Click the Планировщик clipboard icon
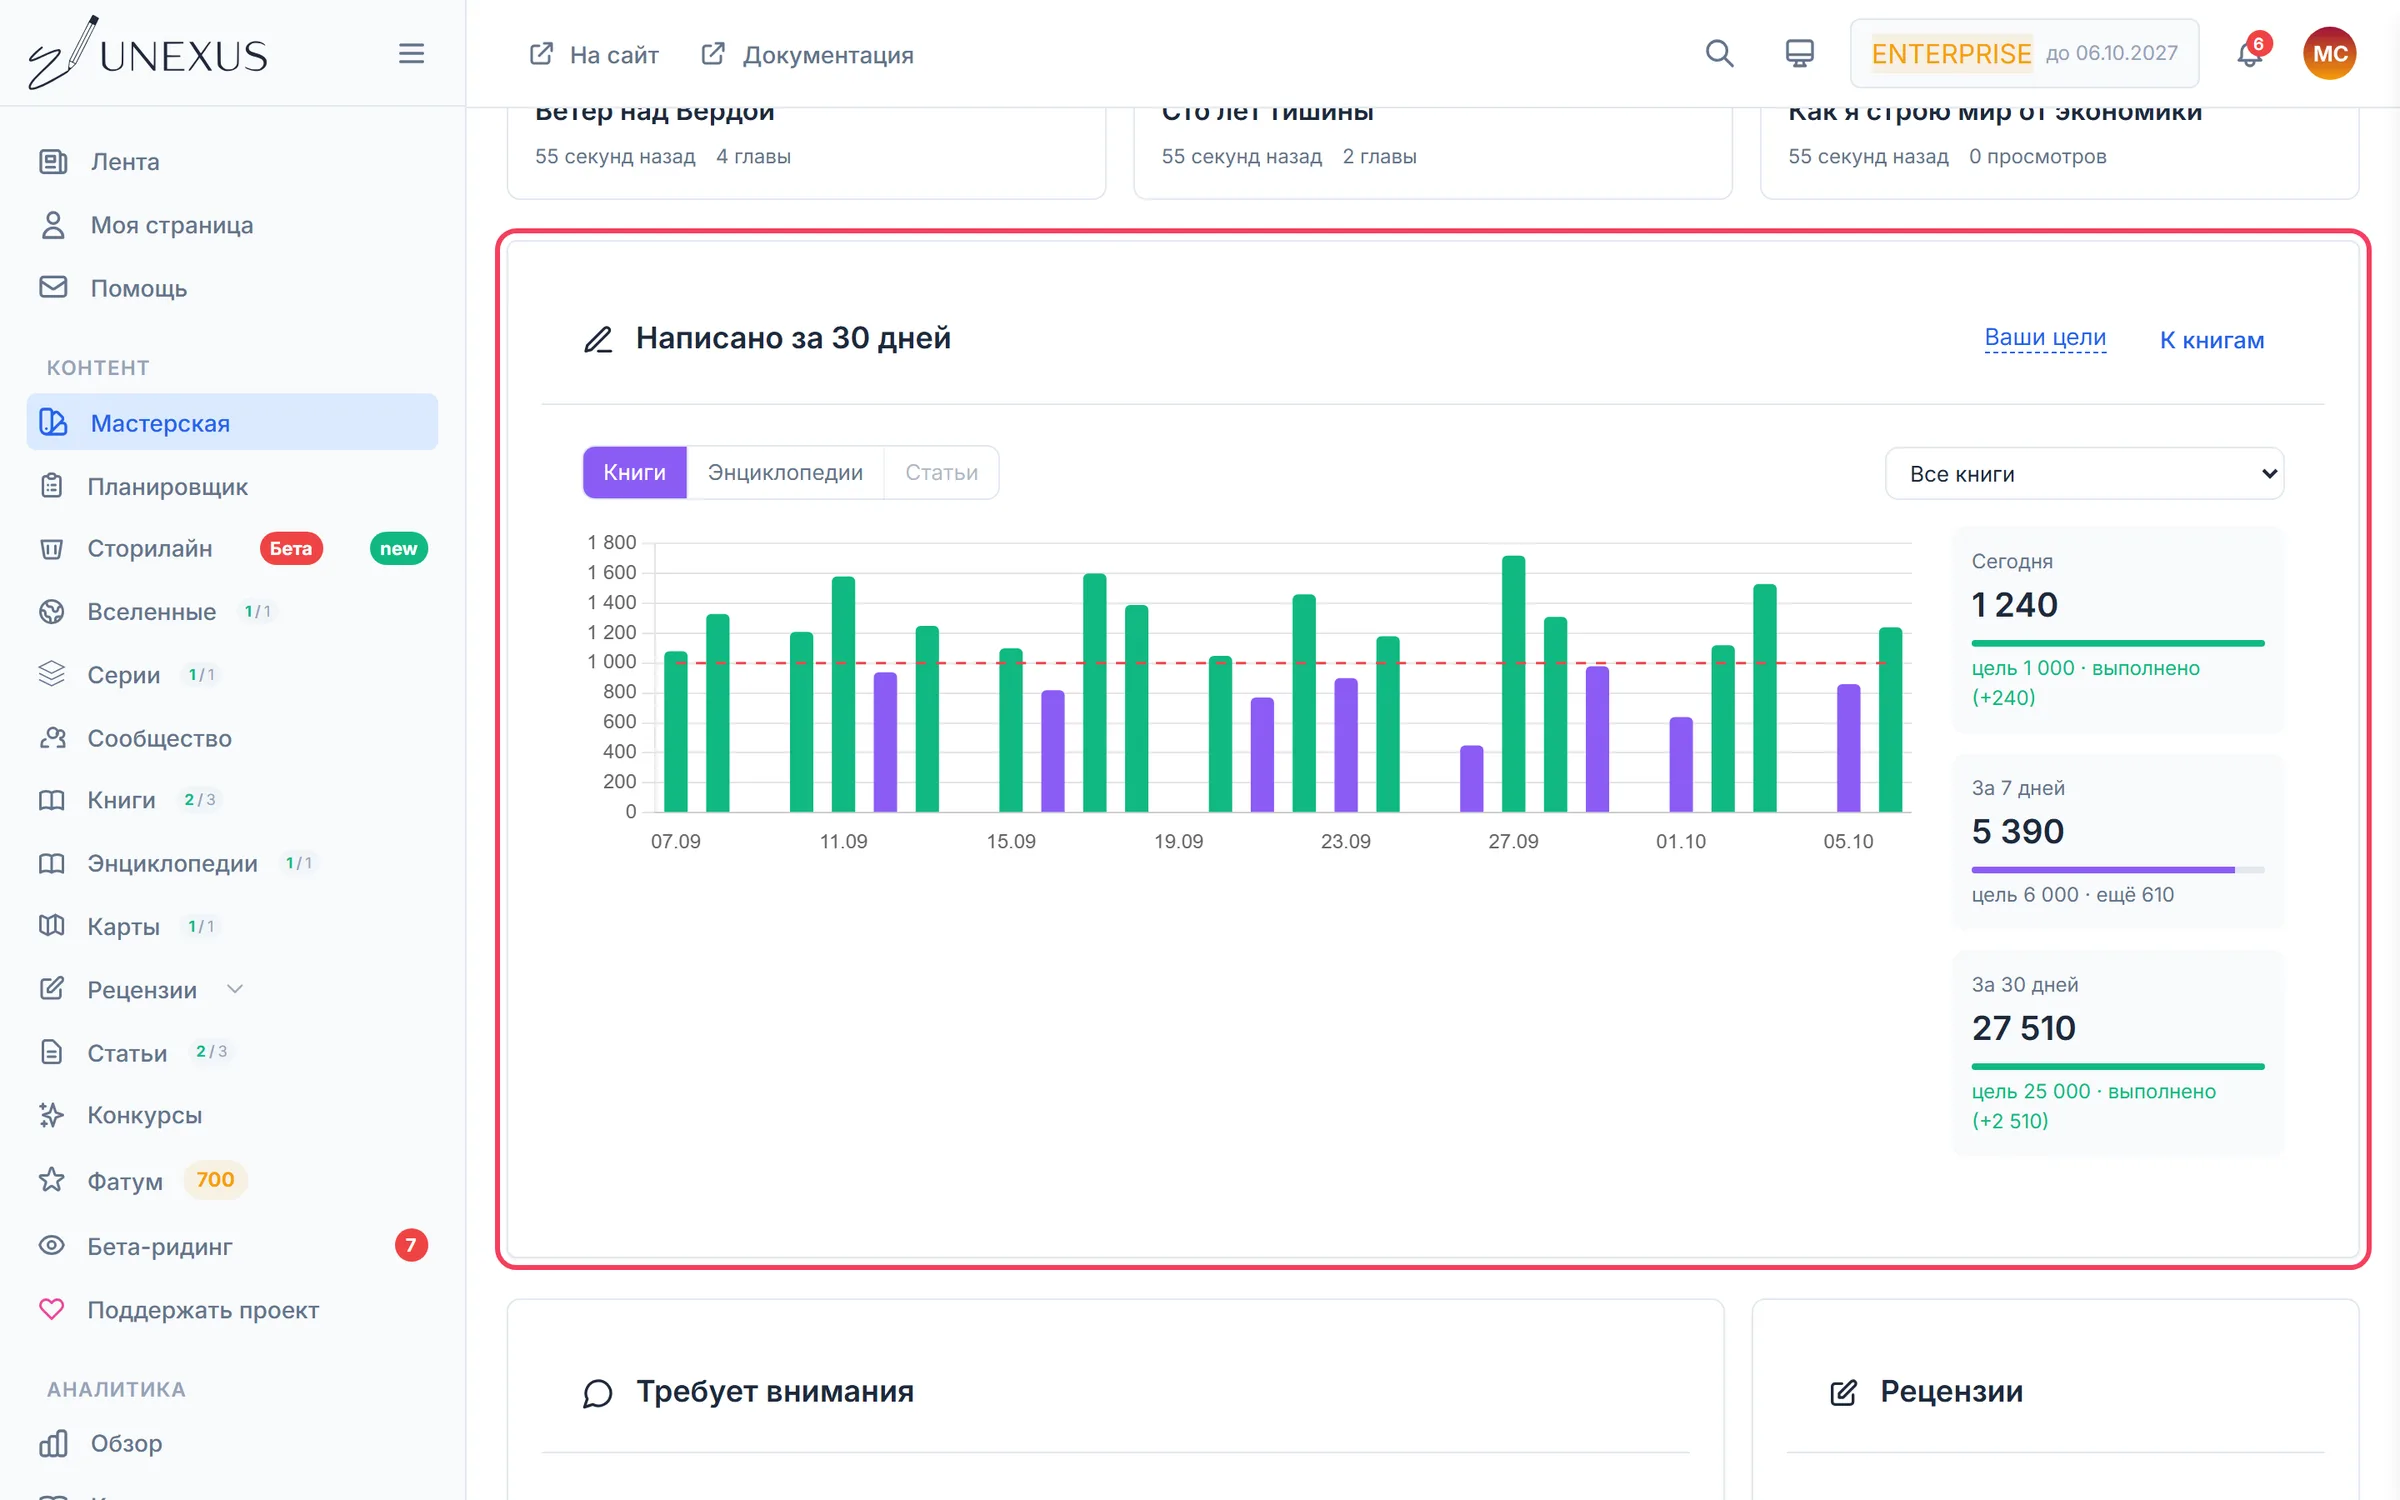This screenshot has width=2400, height=1500. click(x=52, y=486)
